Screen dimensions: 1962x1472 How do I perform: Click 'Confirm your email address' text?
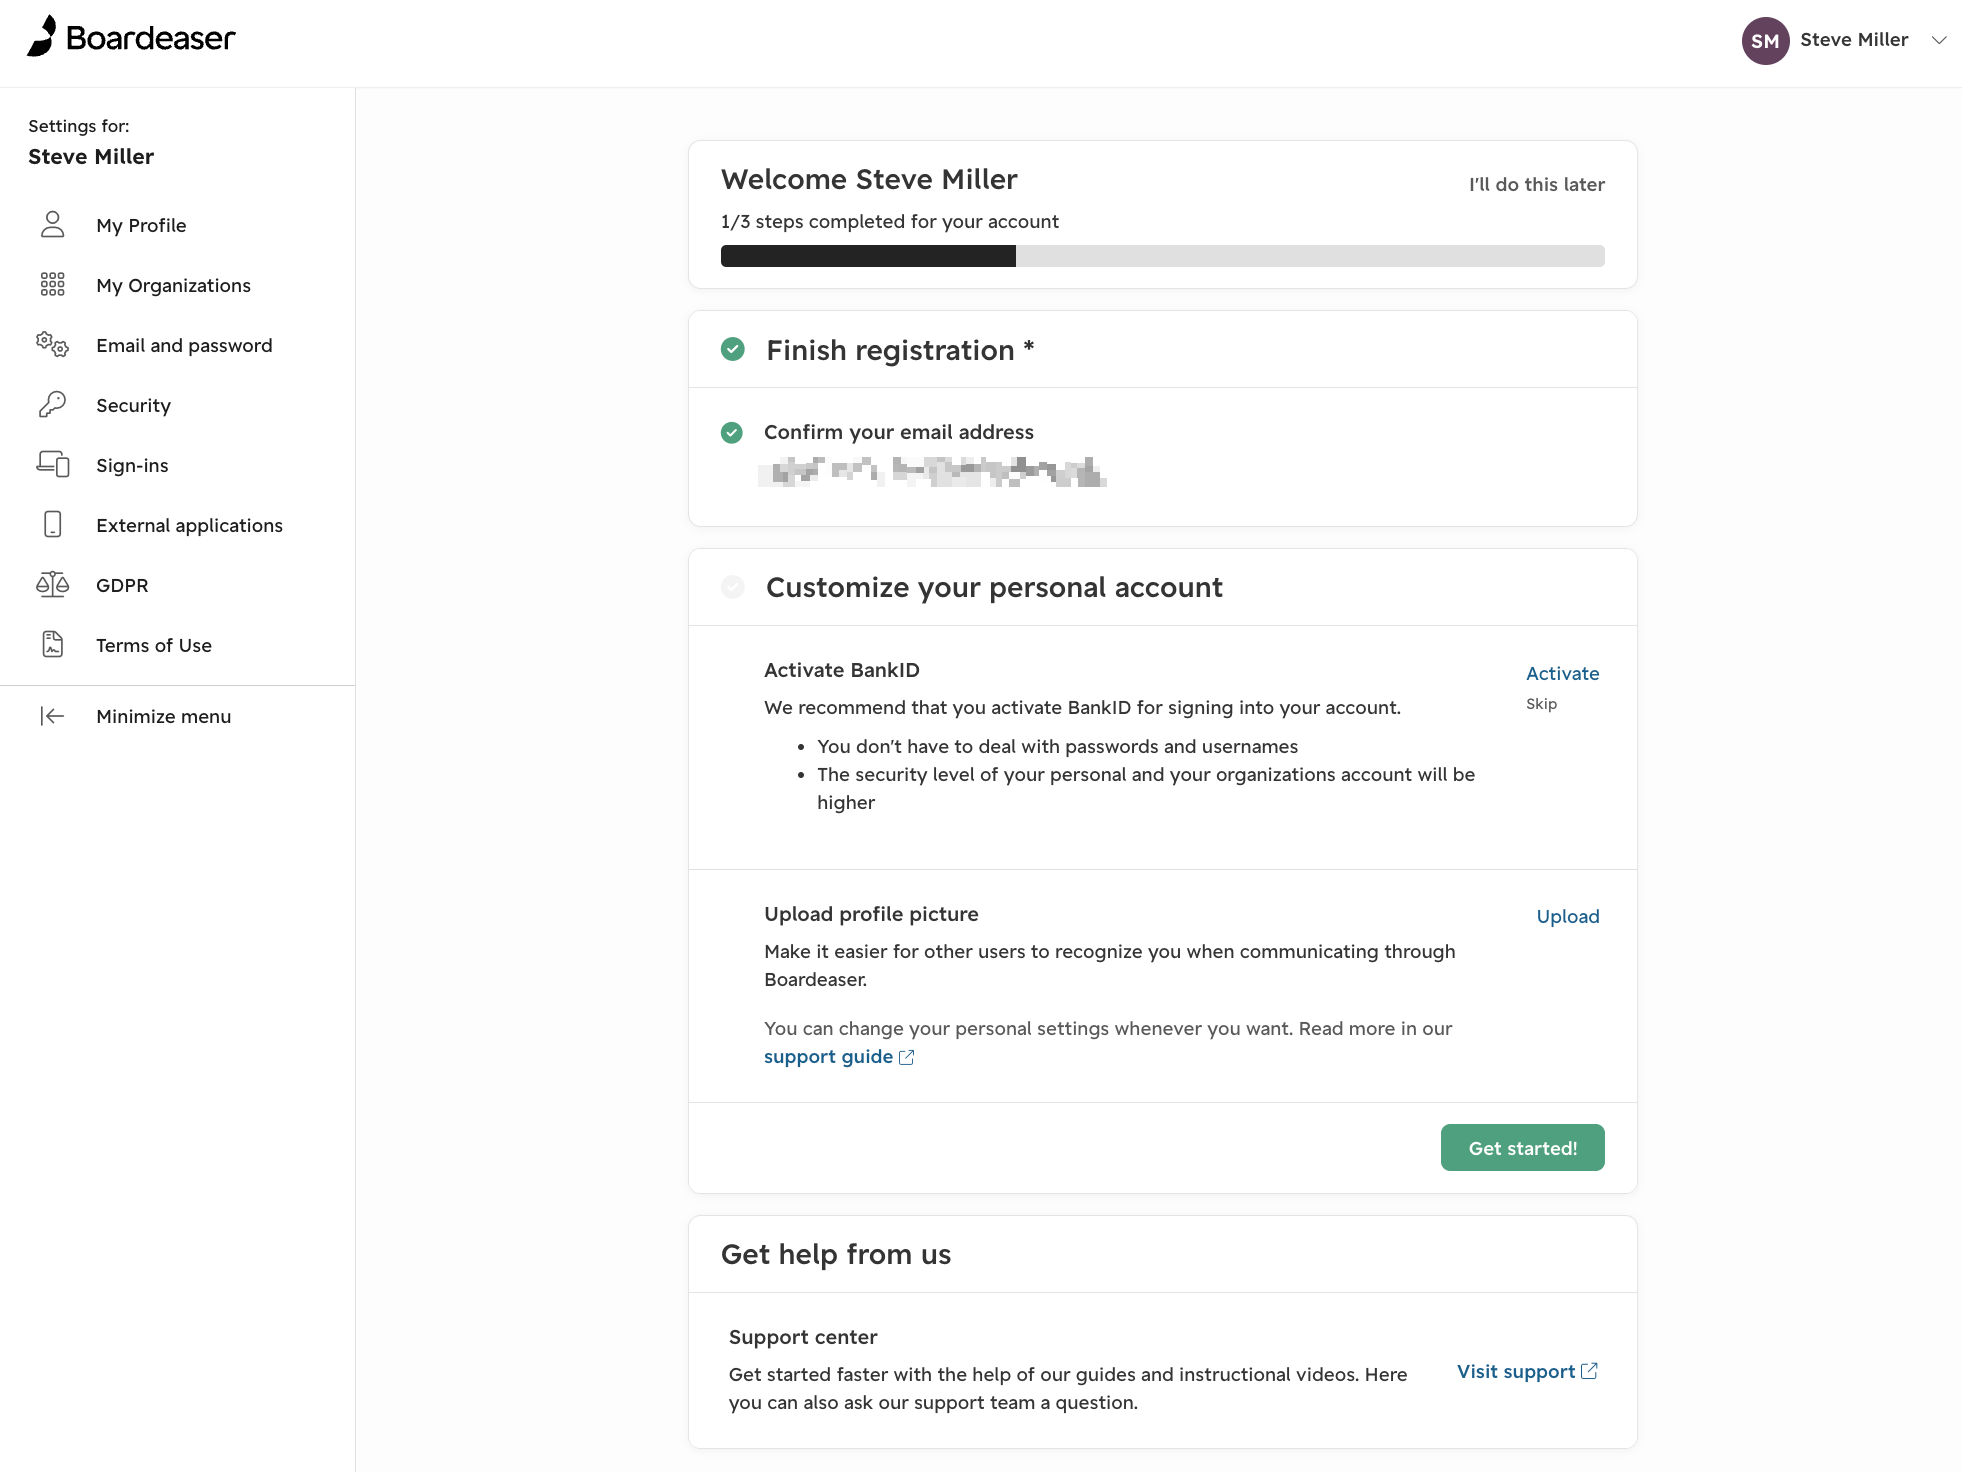(898, 433)
